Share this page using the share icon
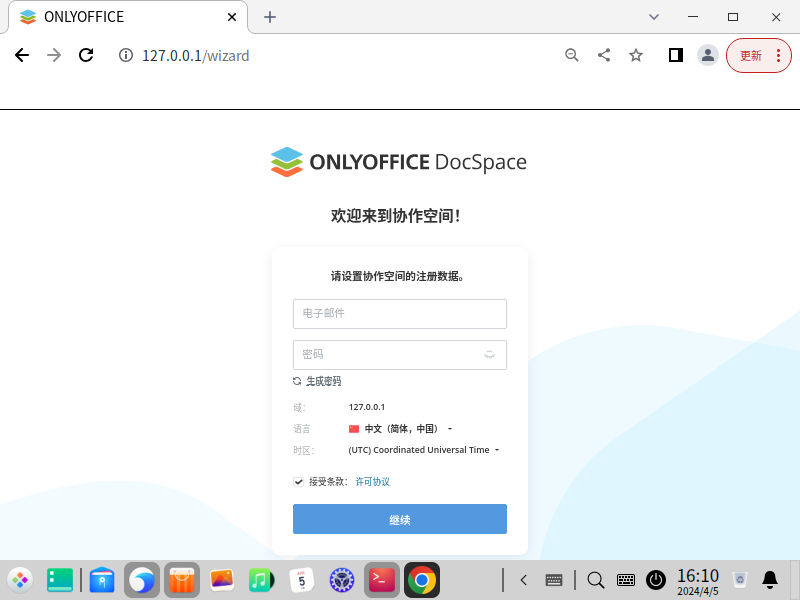The image size is (800, 600). coord(604,55)
